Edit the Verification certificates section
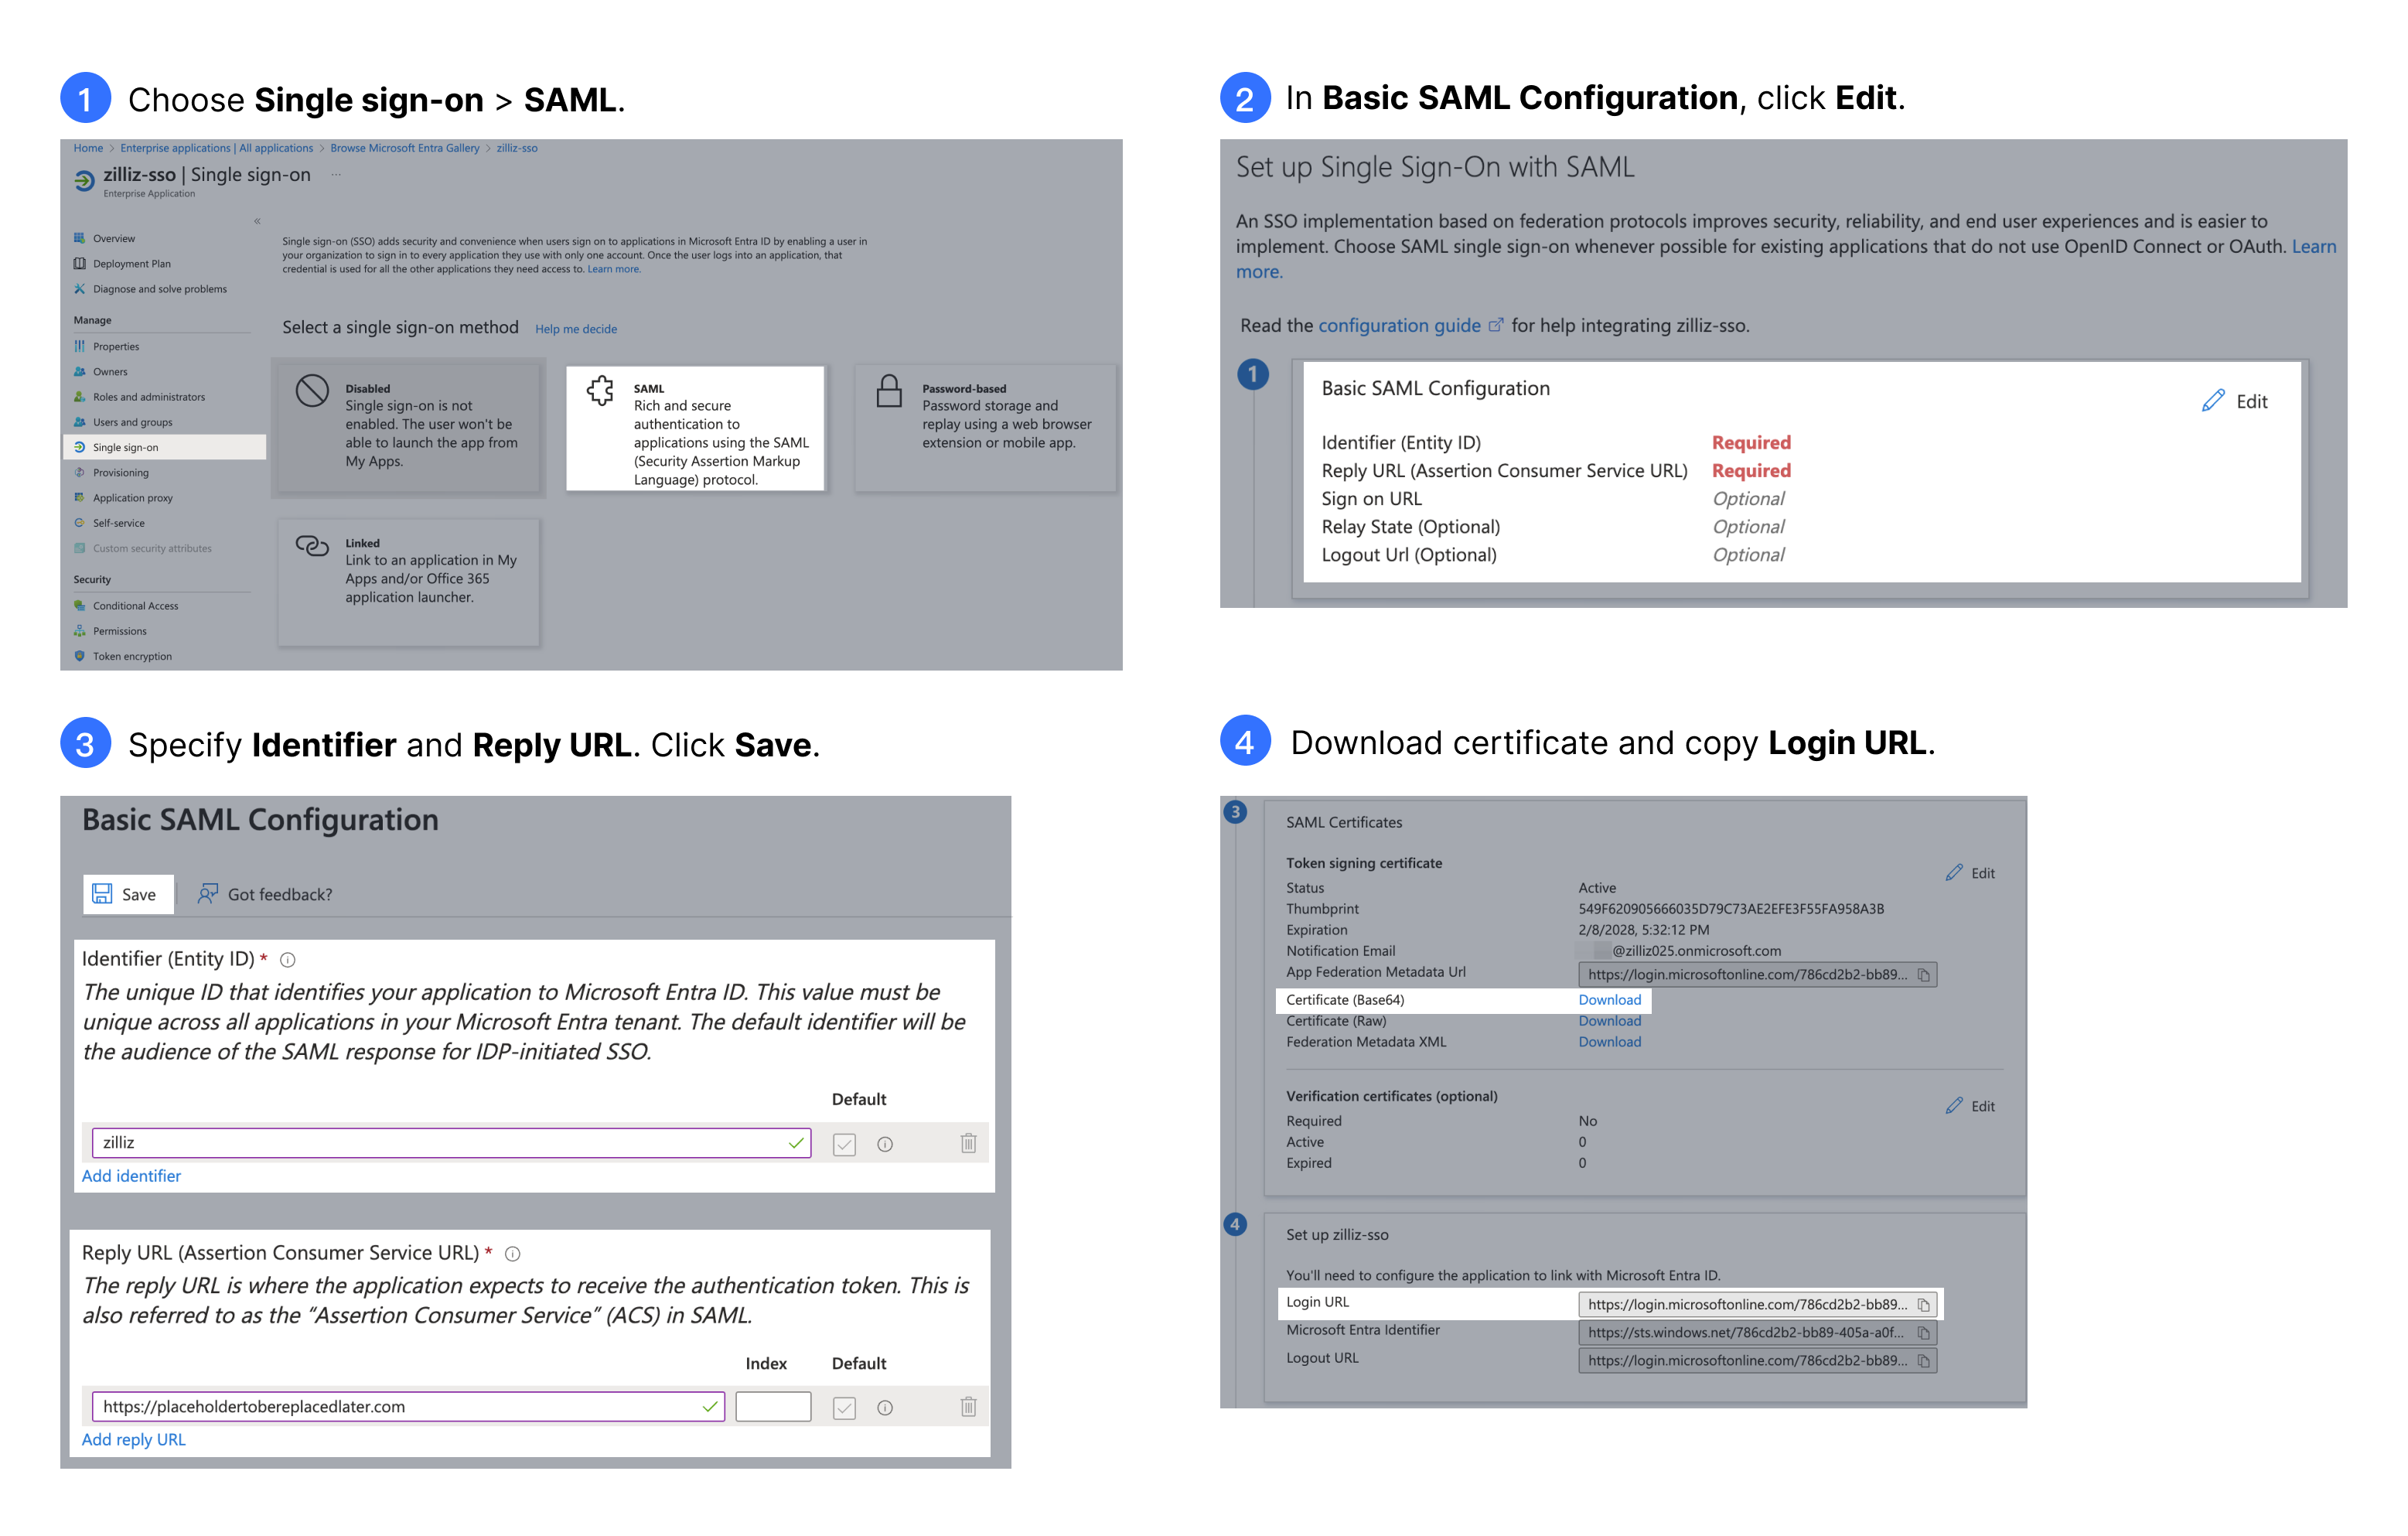This screenshot has height=1536, width=2408. pos(1970,1106)
